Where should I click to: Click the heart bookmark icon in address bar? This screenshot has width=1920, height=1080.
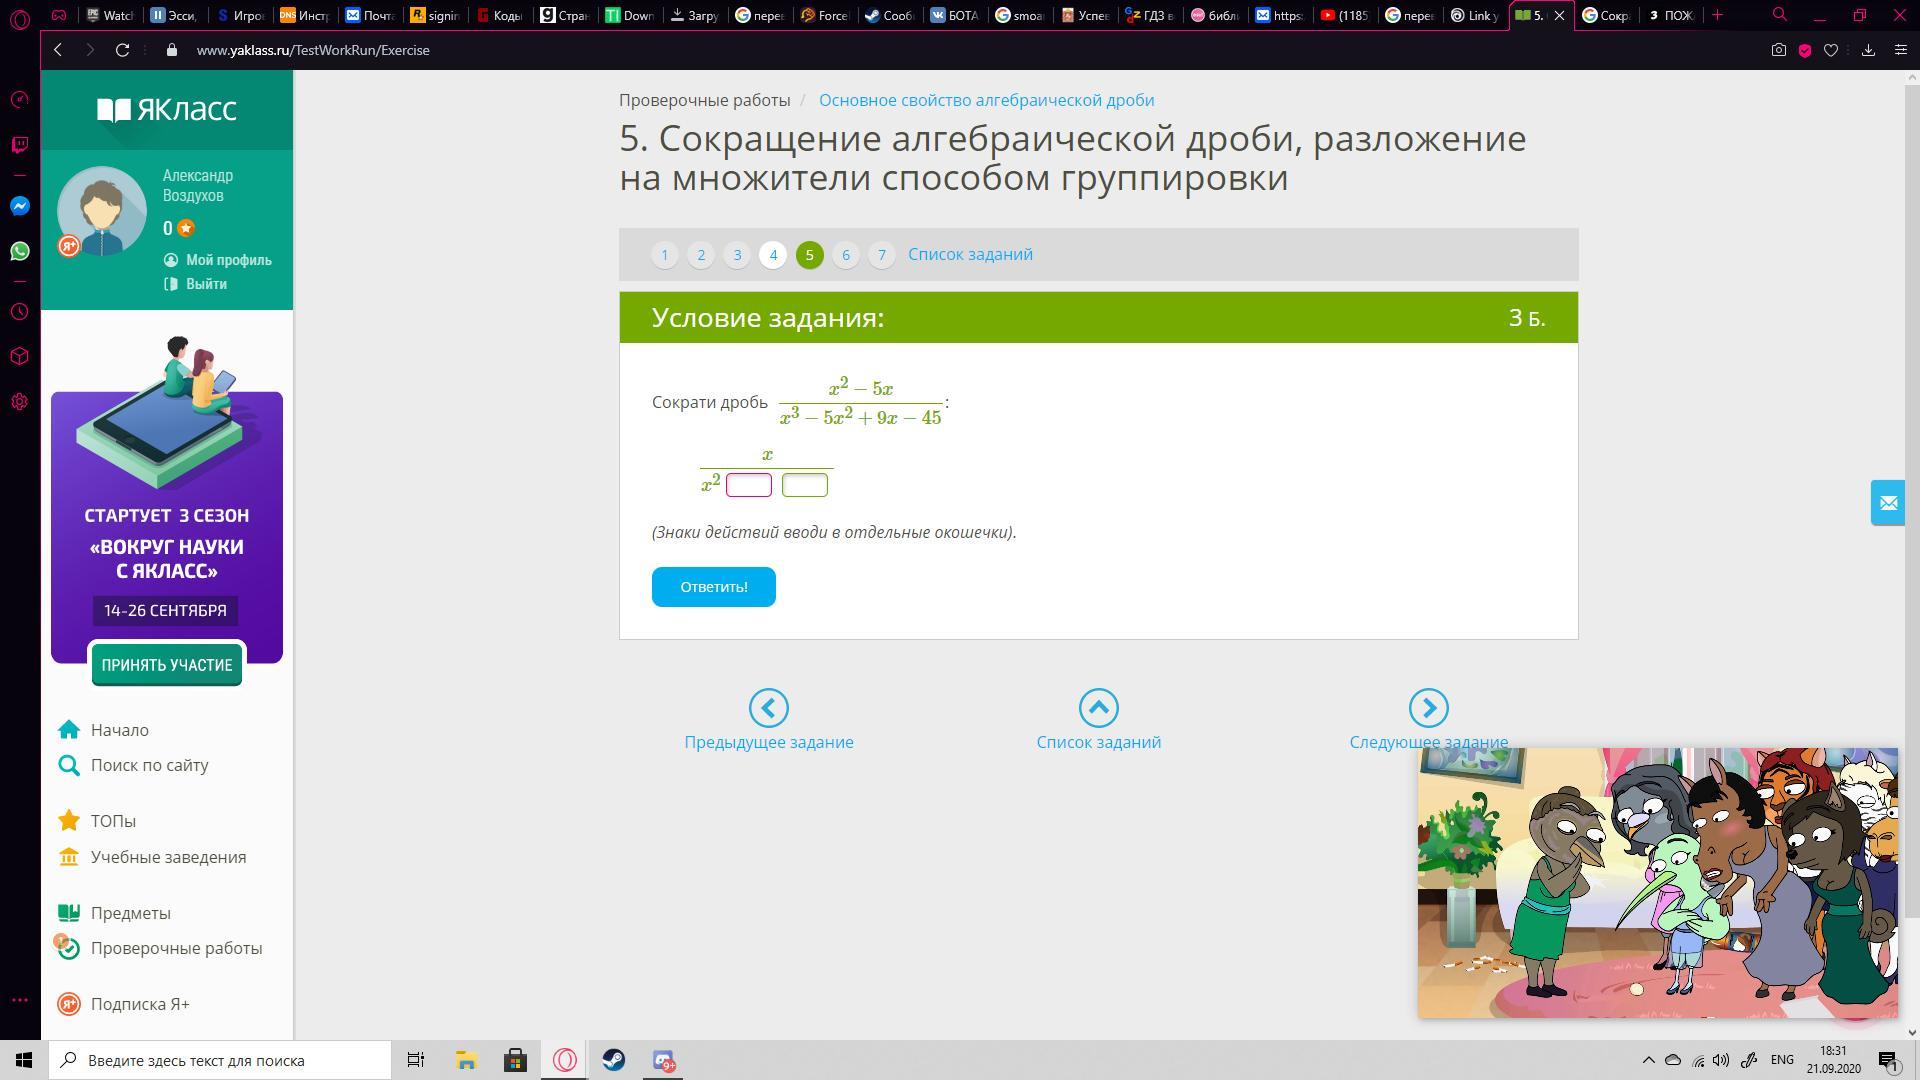click(x=1831, y=50)
